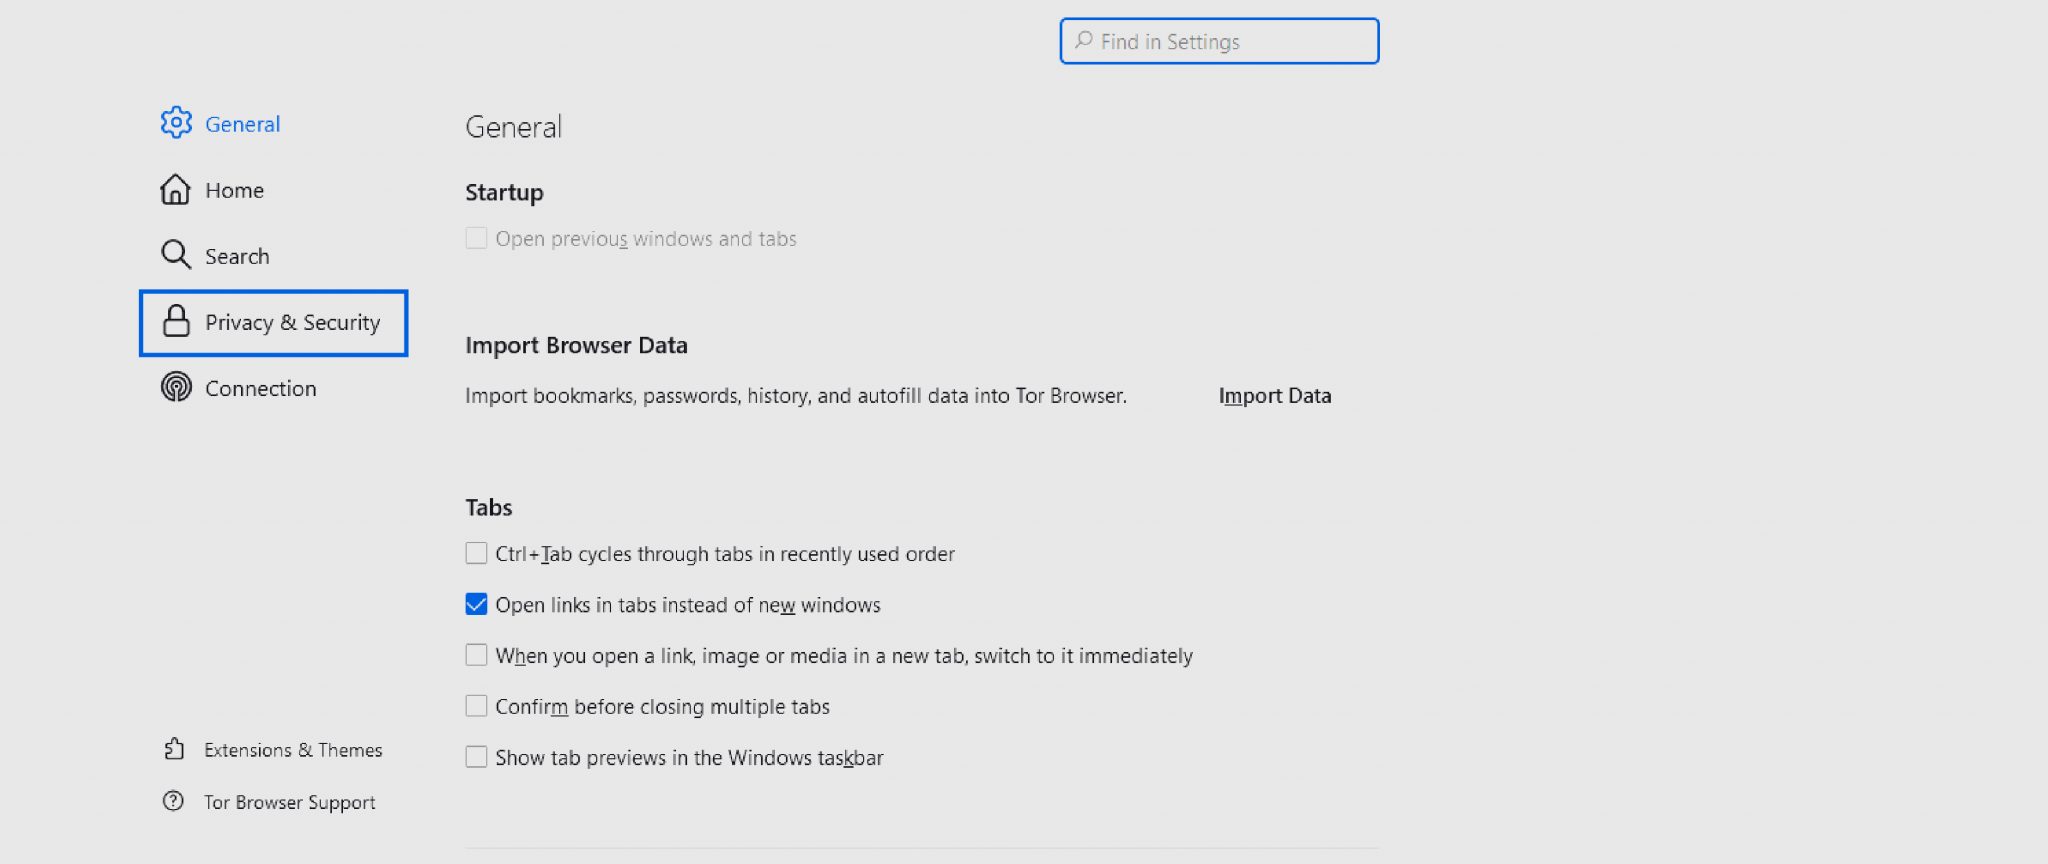This screenshot has height=864, width=2048.
Task: Click the Home house icon
Action: click(x=175, y=189)
